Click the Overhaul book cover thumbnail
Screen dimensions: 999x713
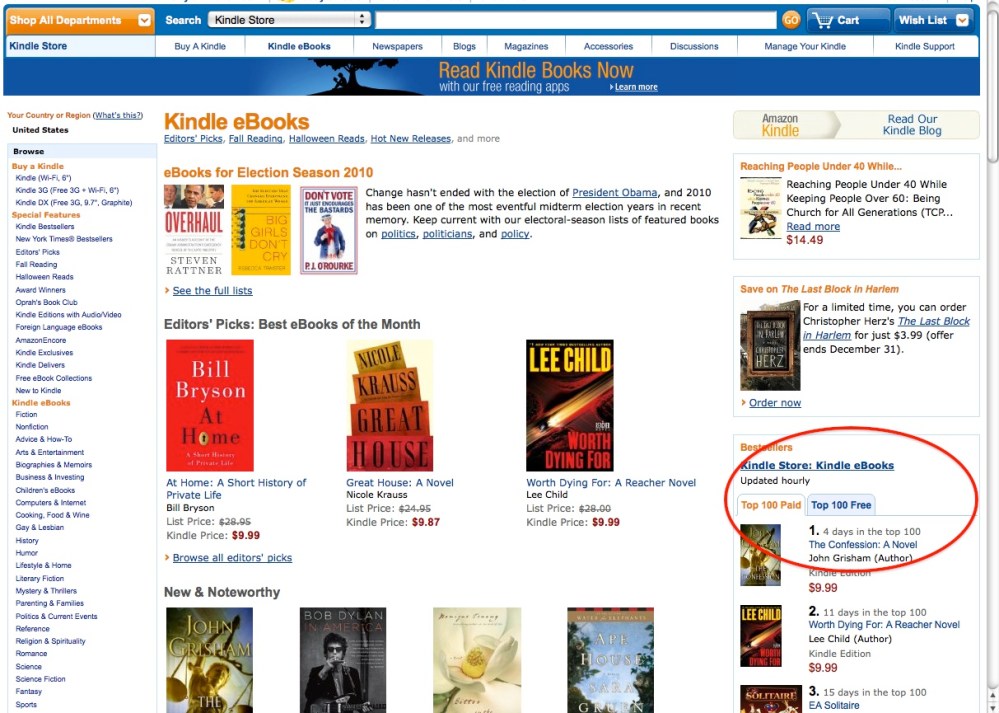point(194,230)
